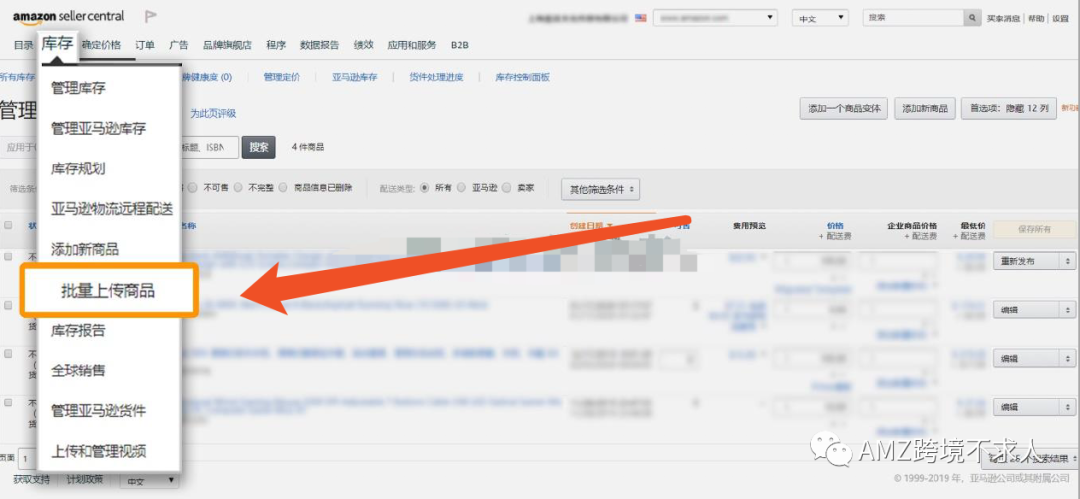
Task: Open the 品牌旗舰店 menu
Action: pyautogui.click(x=227, y=45)
